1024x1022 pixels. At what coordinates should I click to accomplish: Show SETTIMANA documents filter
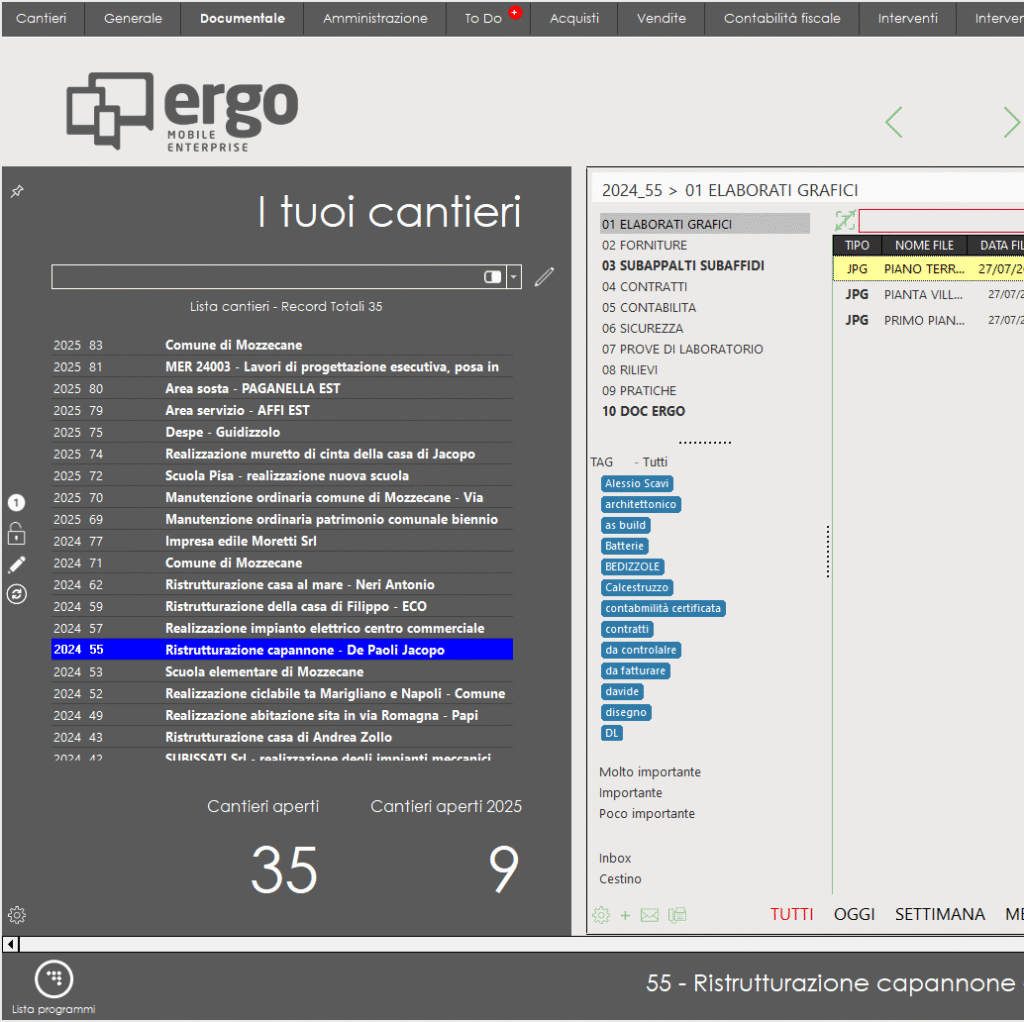pyautogui.click(x=940, y=914)
